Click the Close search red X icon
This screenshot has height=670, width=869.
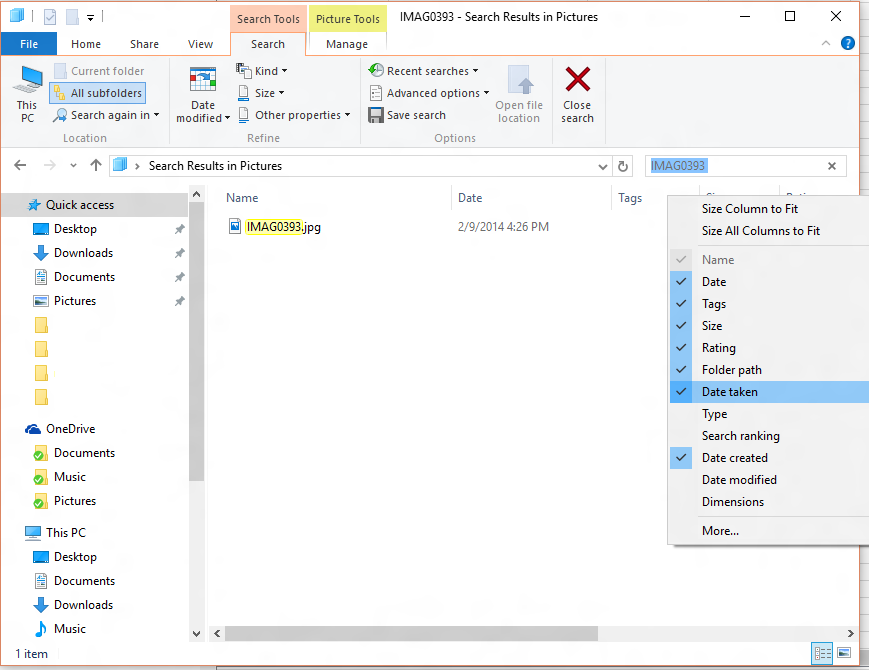[x=577, y=80]
